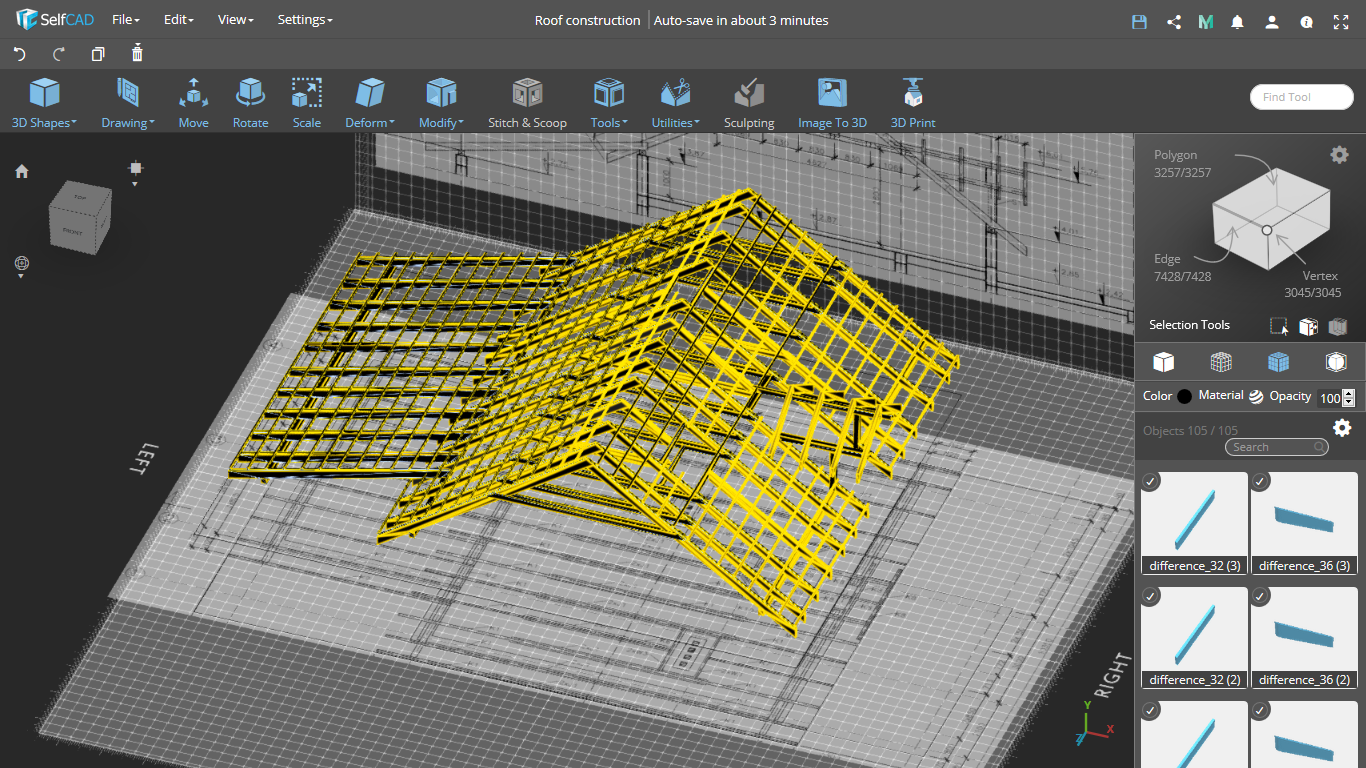Uncheck difference_32 (3) object
Viewport: 1366px width, 768px height.
1151,482
